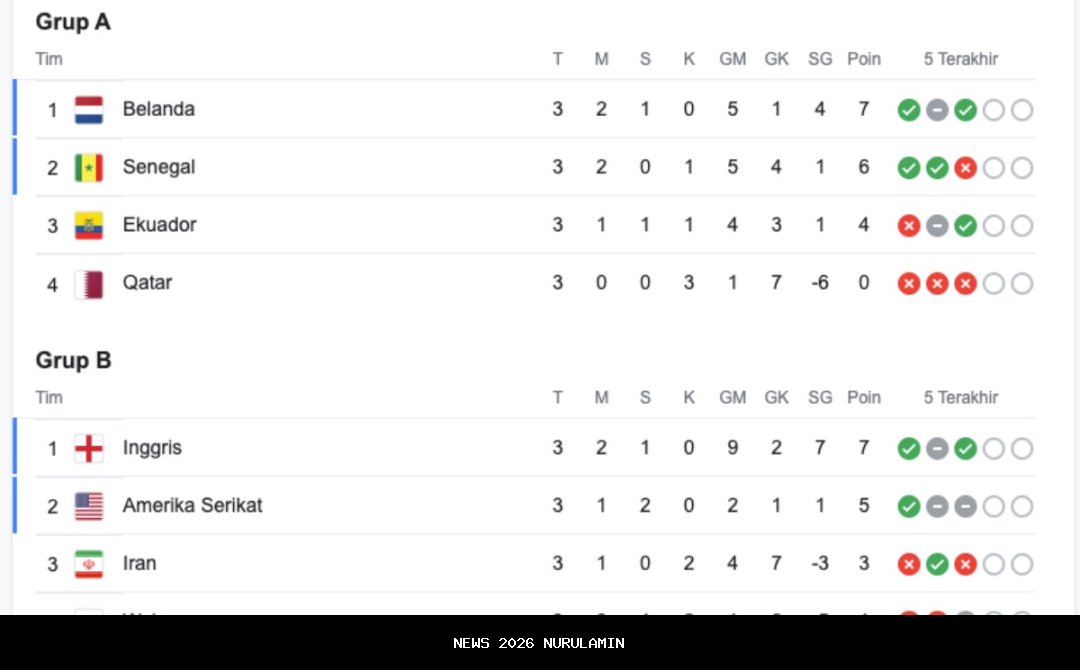
Task: Open the Senegal team page
Action: click(156, 167)
